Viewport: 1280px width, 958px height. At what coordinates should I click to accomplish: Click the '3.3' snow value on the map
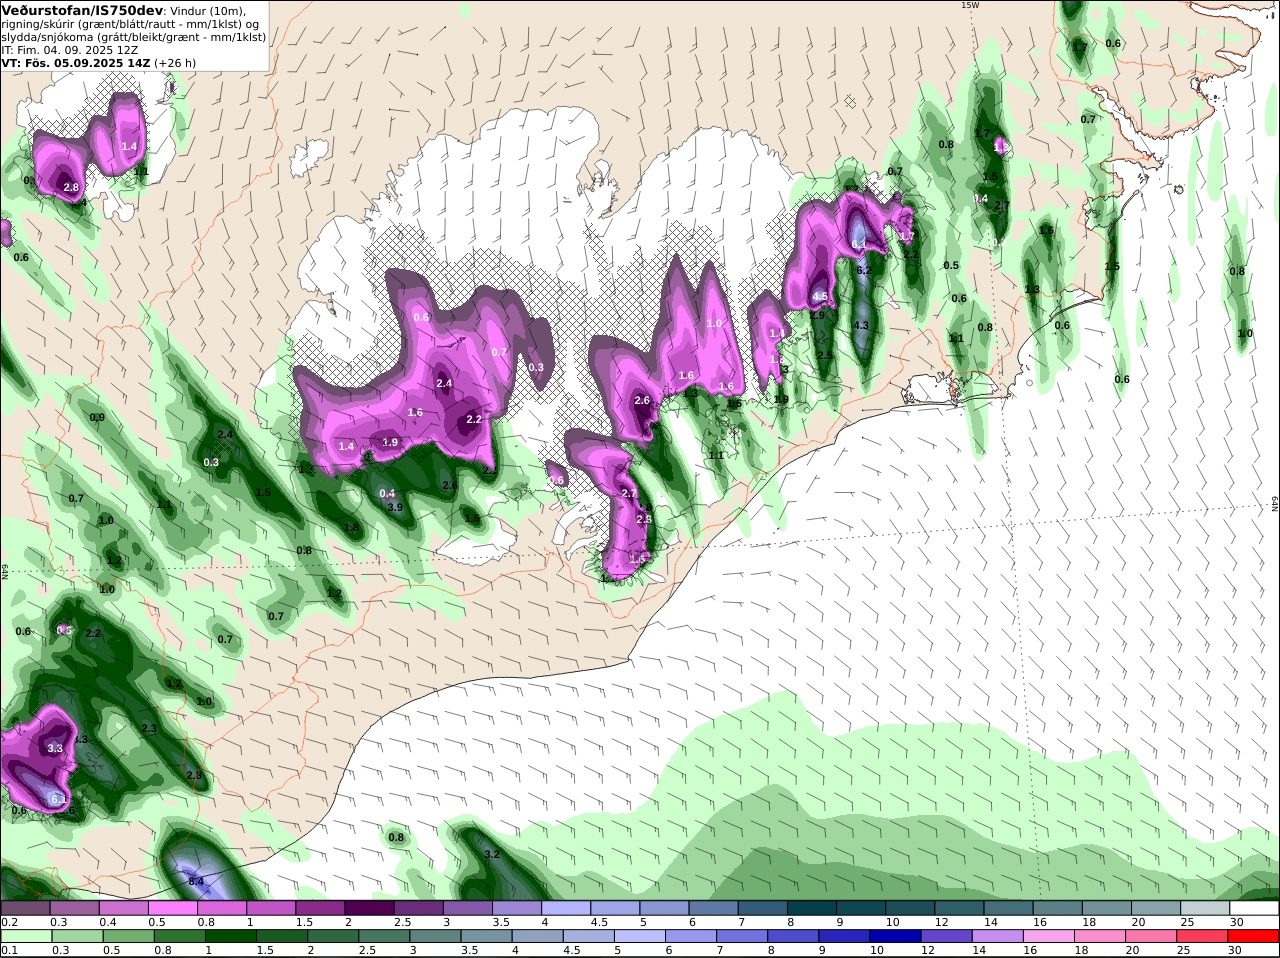pos(55,748)
